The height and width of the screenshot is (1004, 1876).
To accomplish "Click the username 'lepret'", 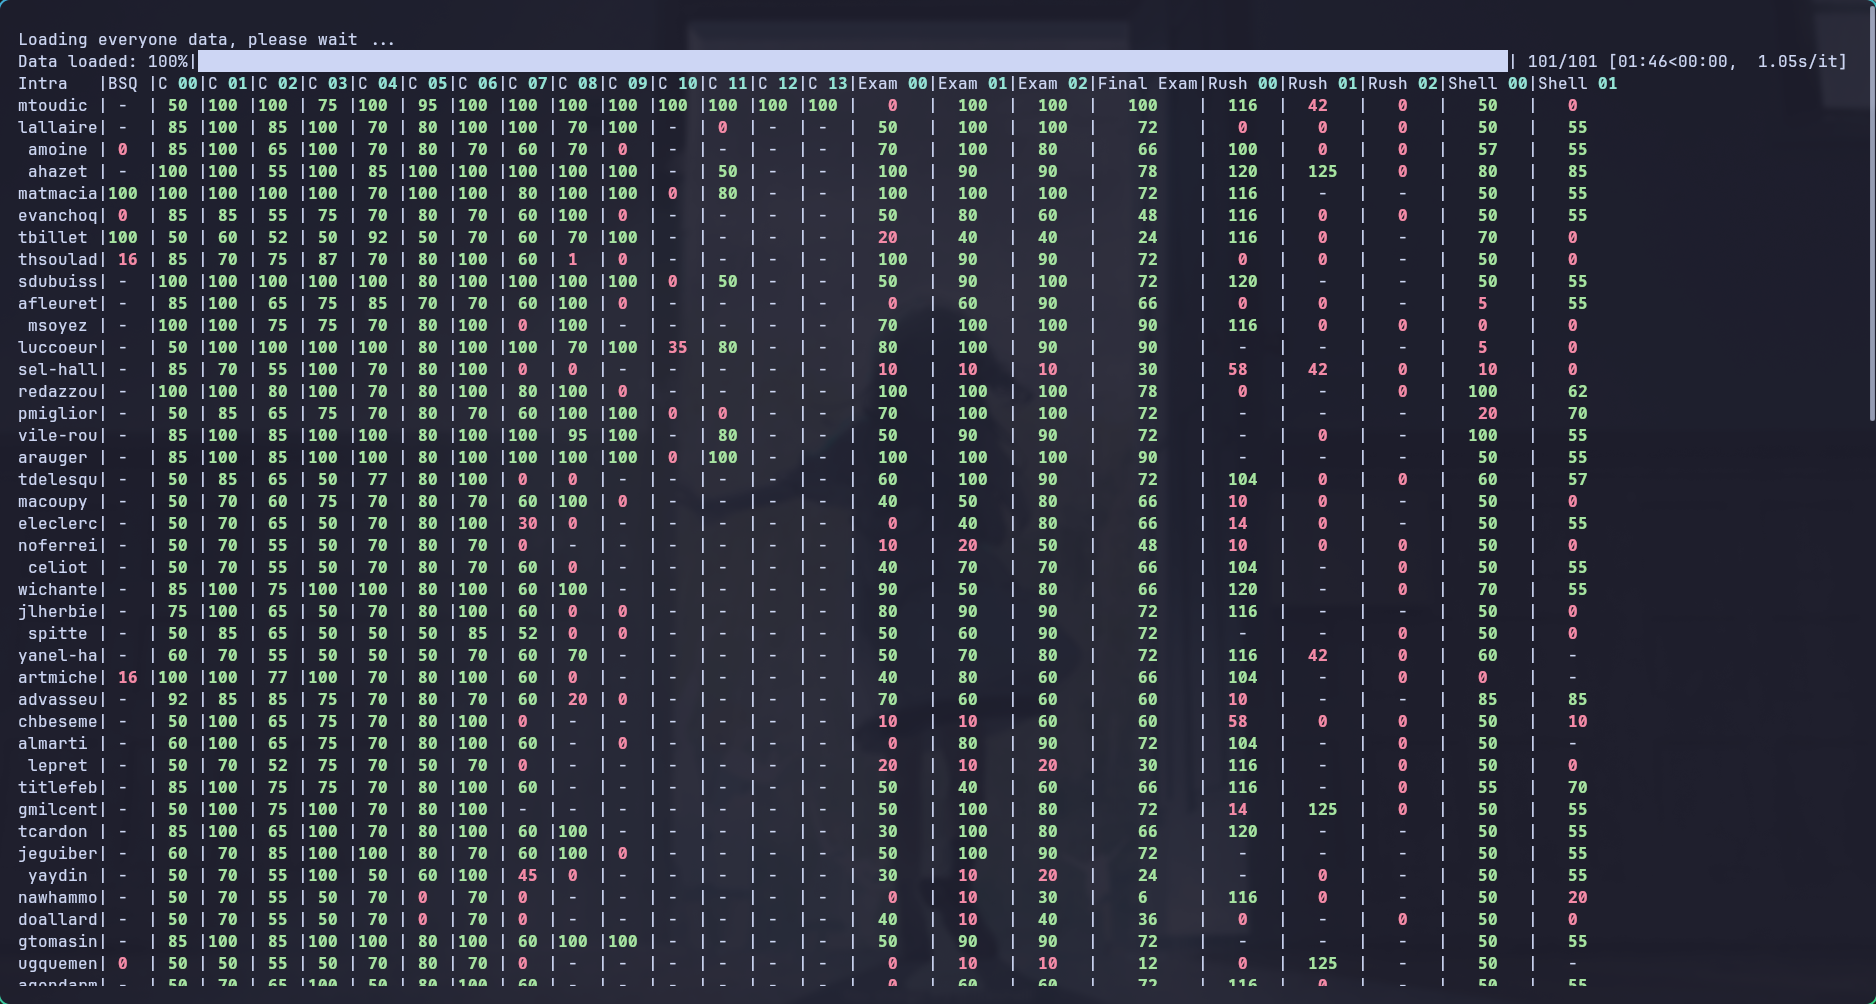I will [x=58, y=765].
